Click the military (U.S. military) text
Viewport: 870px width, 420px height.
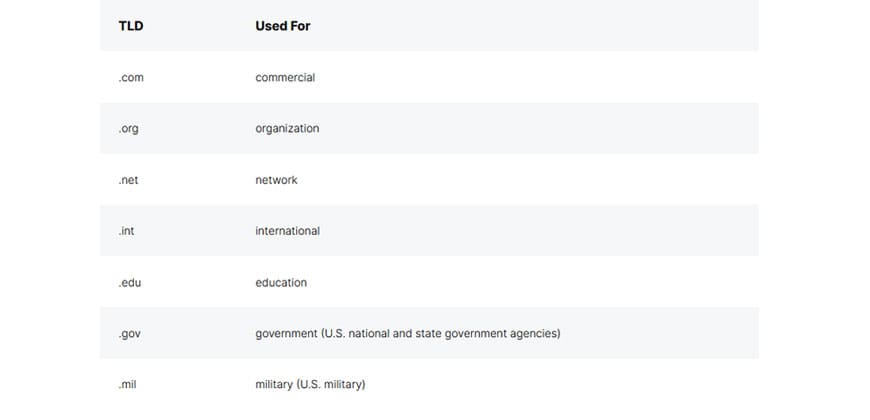coord(310,384)
